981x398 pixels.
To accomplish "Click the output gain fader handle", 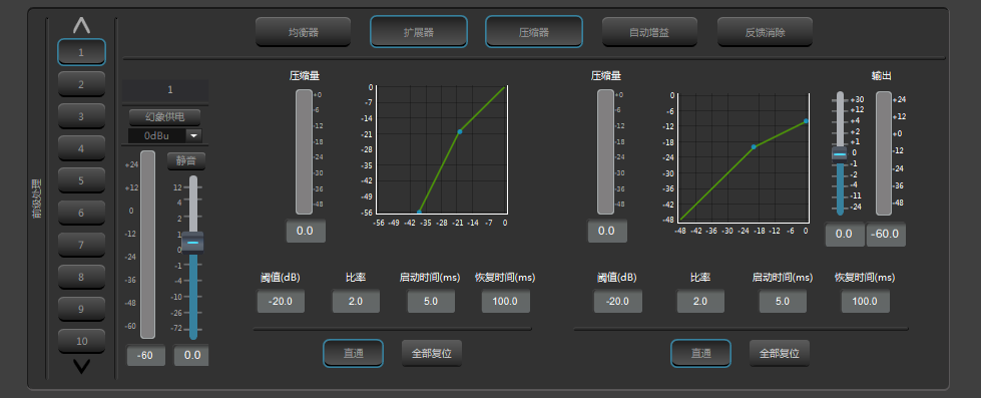I will [x=840, y=155].
